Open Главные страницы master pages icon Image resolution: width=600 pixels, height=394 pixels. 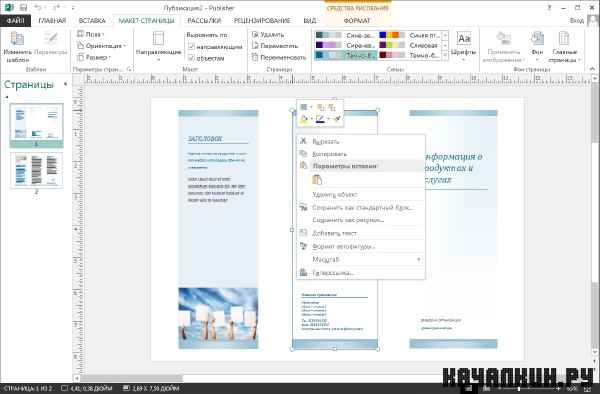[564, 39]
